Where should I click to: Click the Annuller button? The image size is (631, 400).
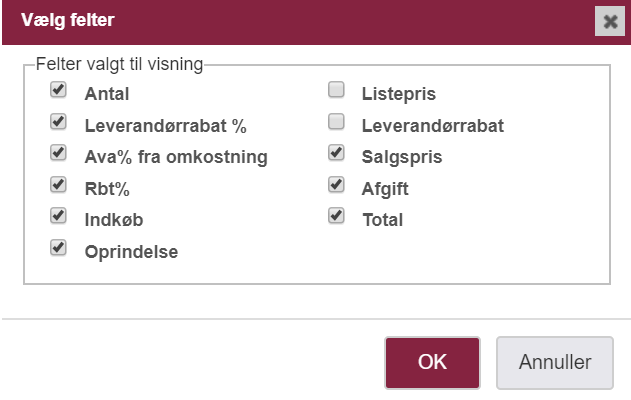(x=555, y=363)
